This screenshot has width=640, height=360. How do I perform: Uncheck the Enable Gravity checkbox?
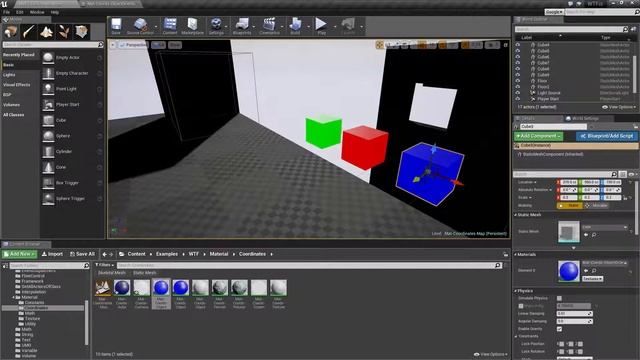(x=559, y=329)
